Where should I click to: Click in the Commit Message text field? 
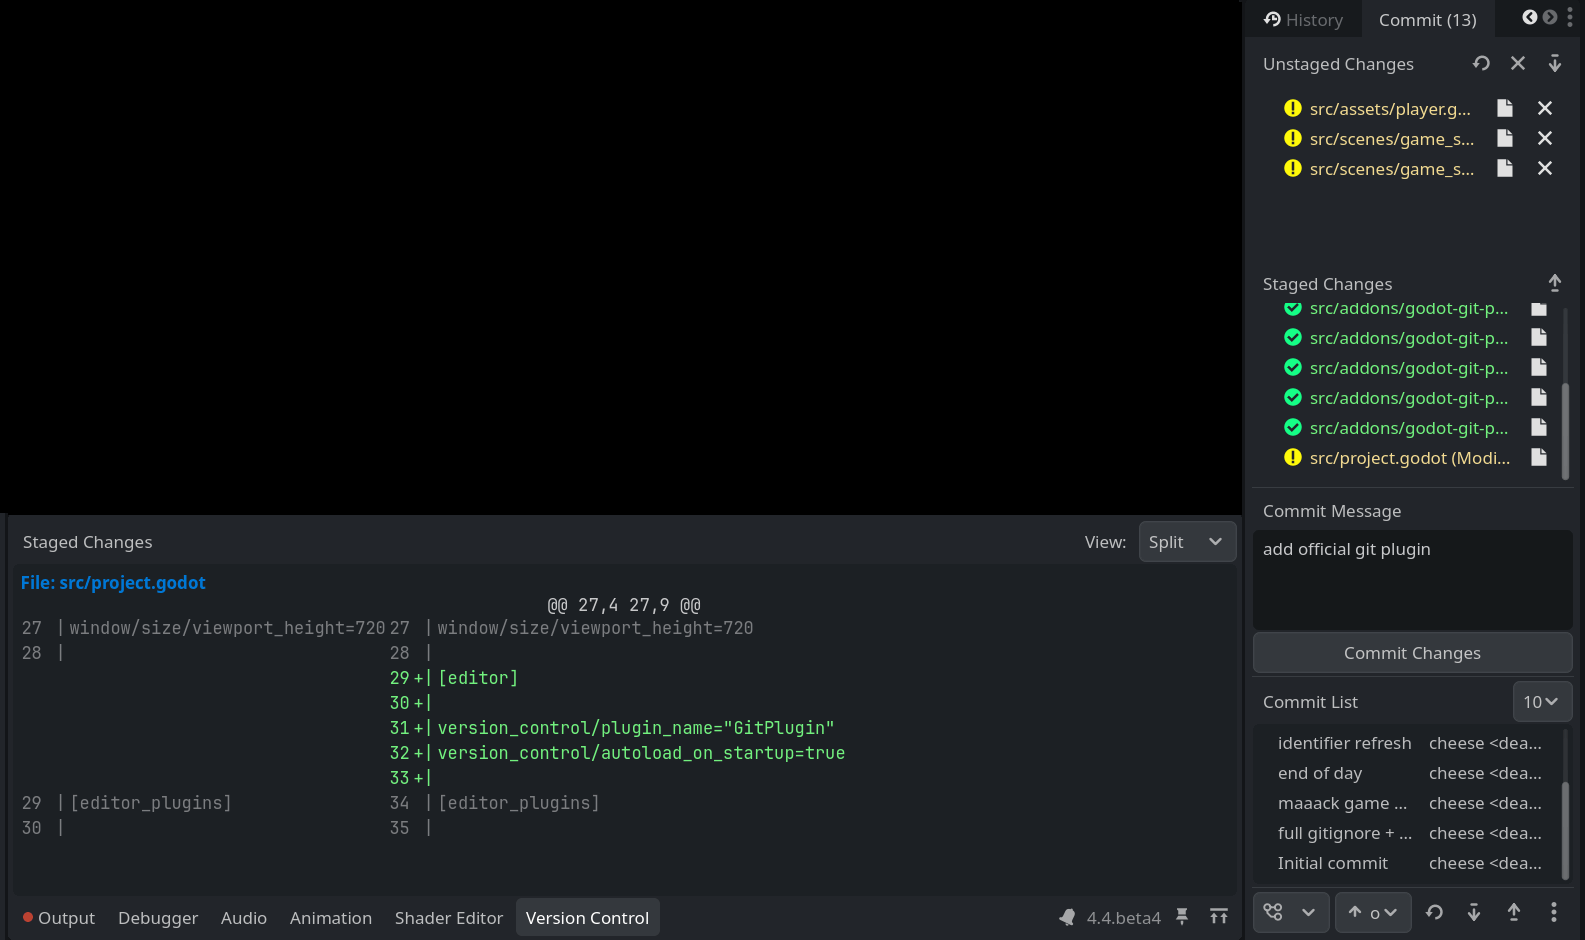pyautogui.click(x=1411, y=580)
